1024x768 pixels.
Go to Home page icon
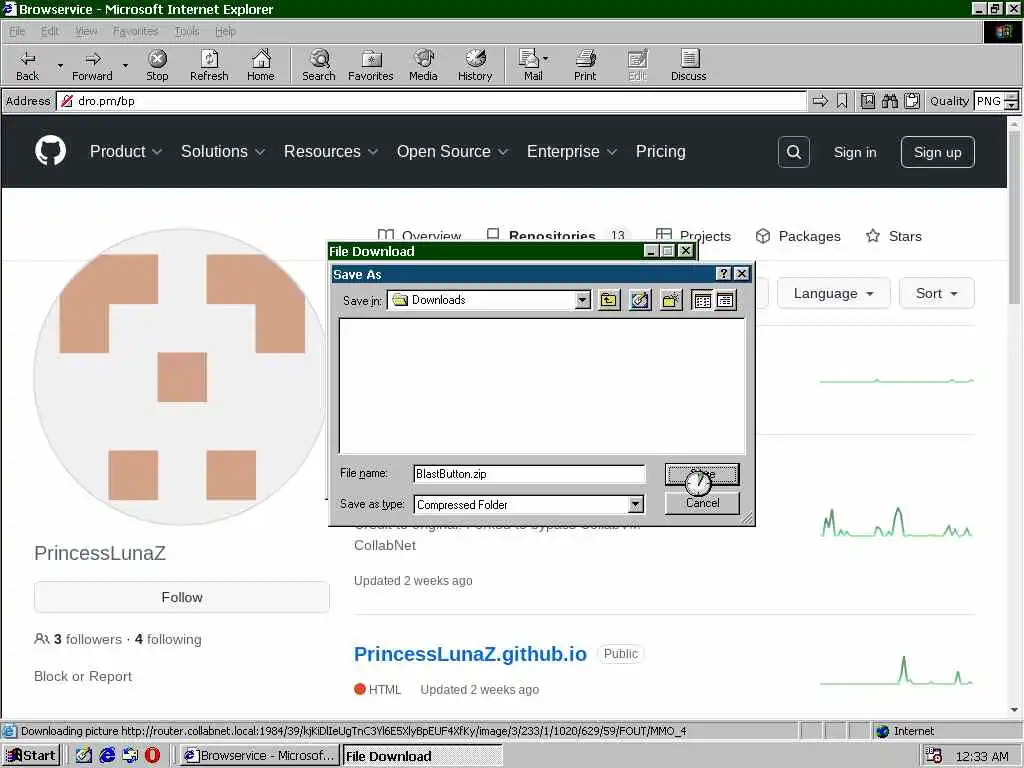[x=261, y=65]
